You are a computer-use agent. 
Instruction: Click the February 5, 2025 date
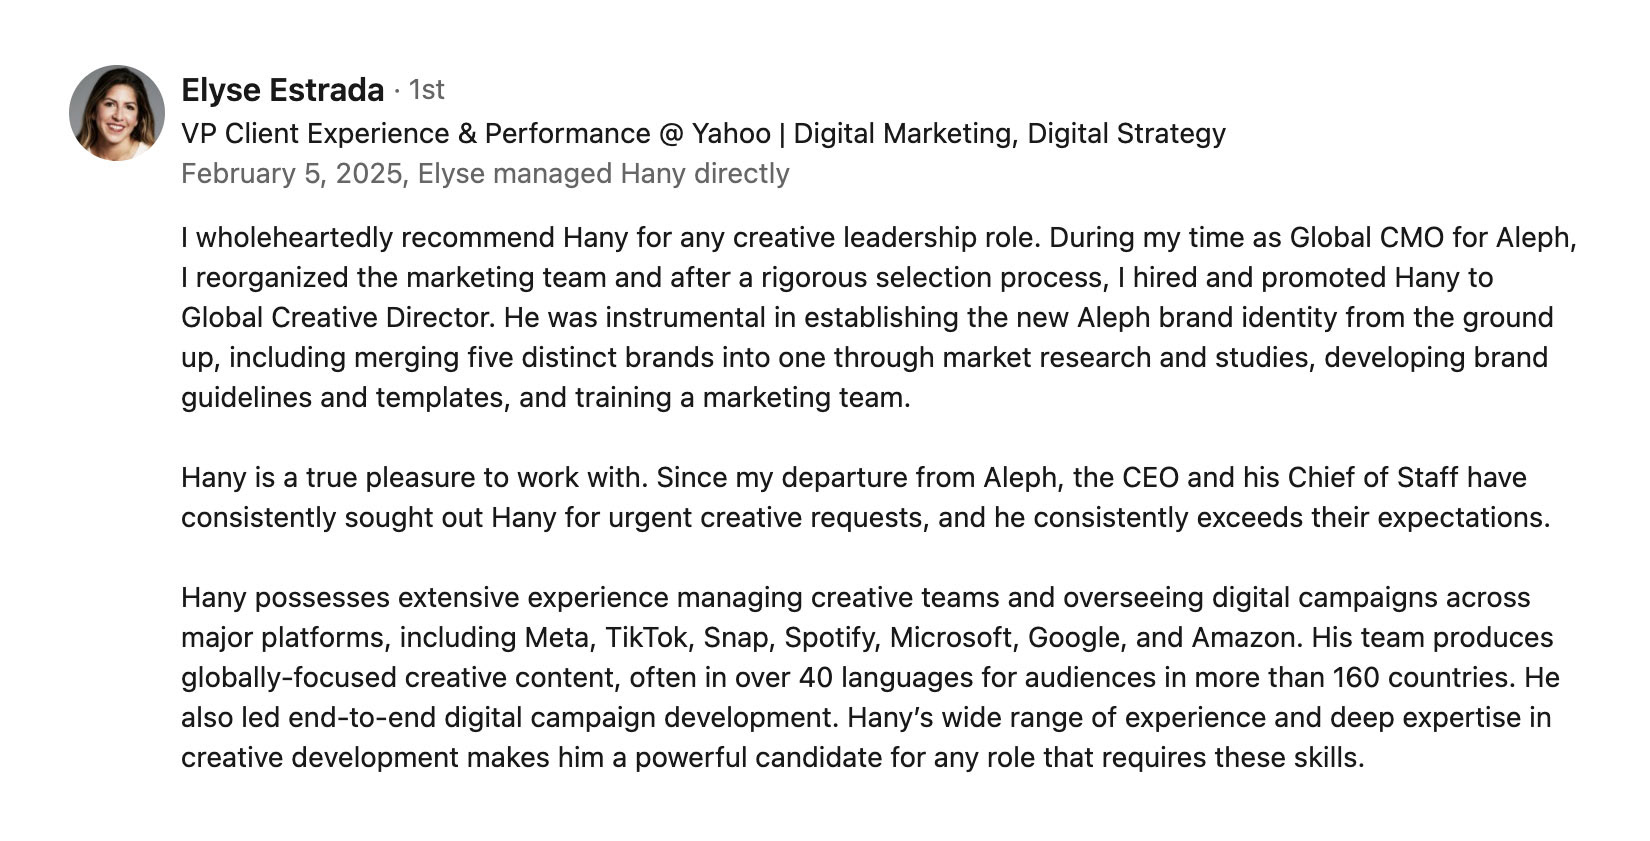click(x=291, y=173)
